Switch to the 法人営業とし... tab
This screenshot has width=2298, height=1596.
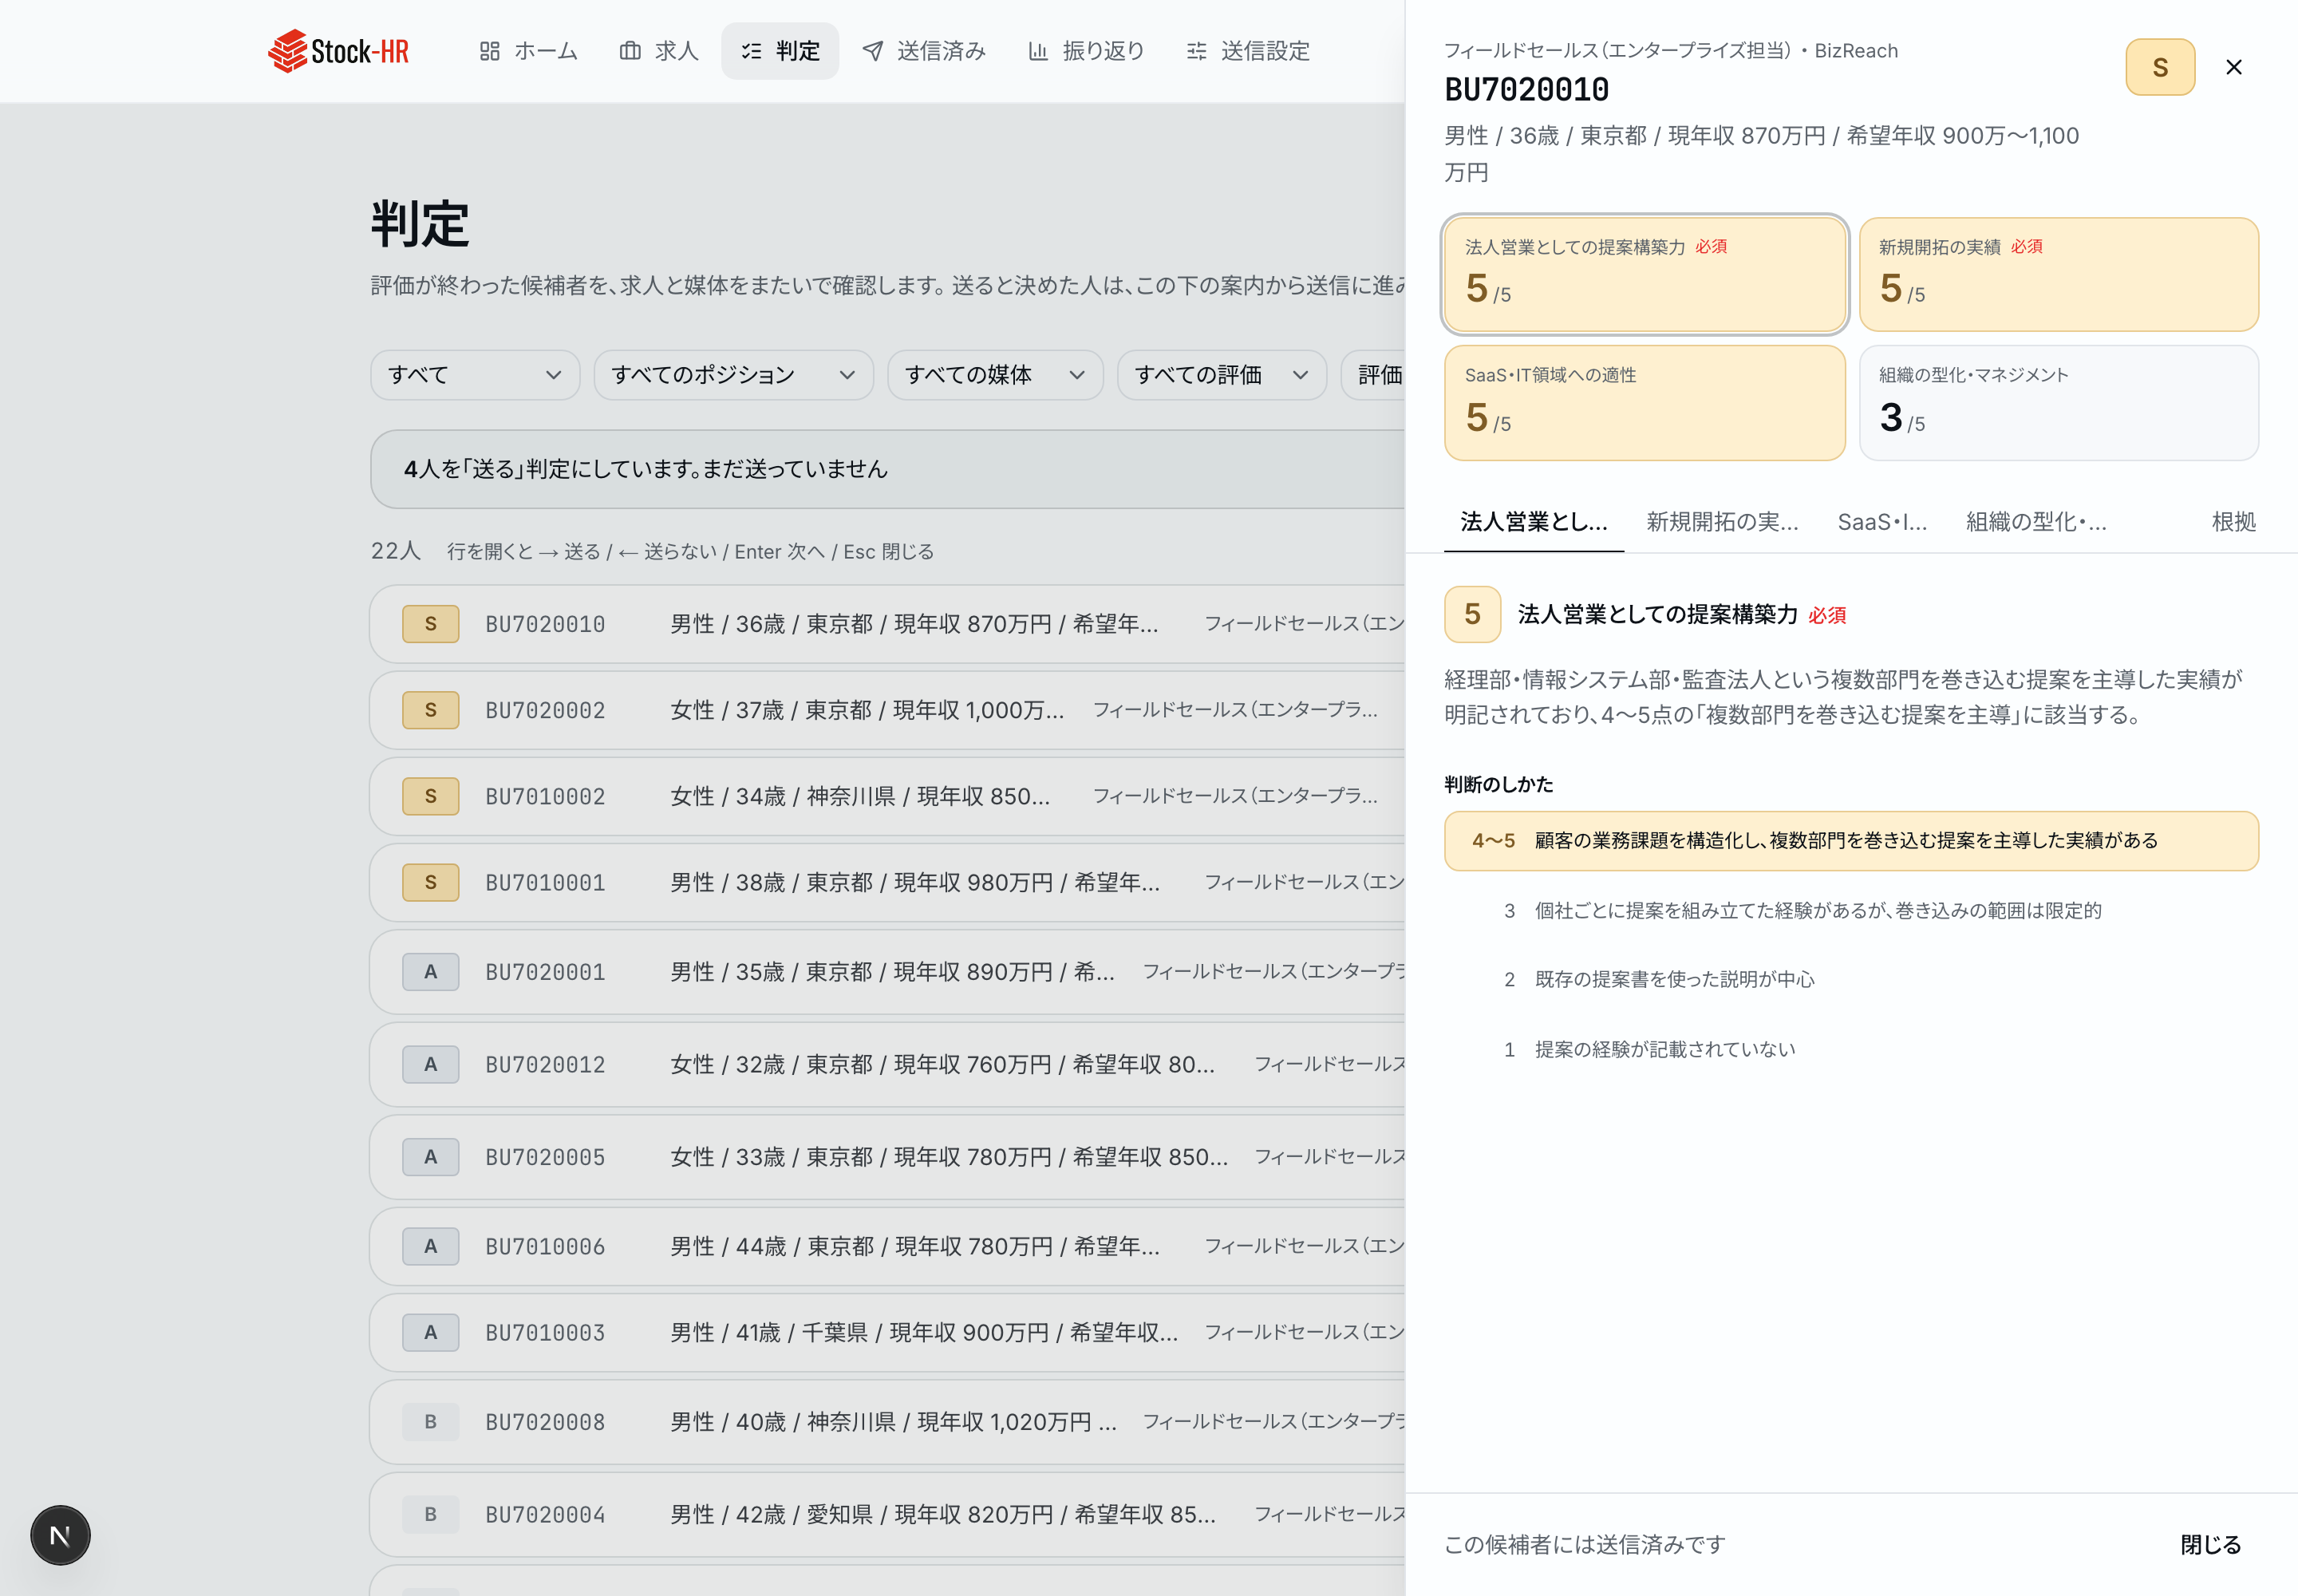tap(1534, 522)
